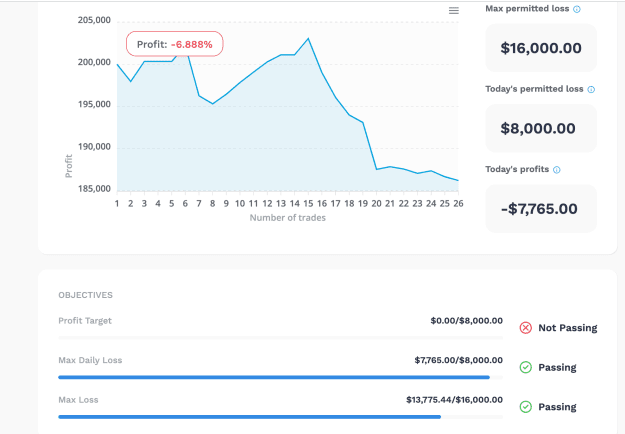Click the Not Passing status text
The height and width of the screenshot is (434, 625).
click(568, 328)
